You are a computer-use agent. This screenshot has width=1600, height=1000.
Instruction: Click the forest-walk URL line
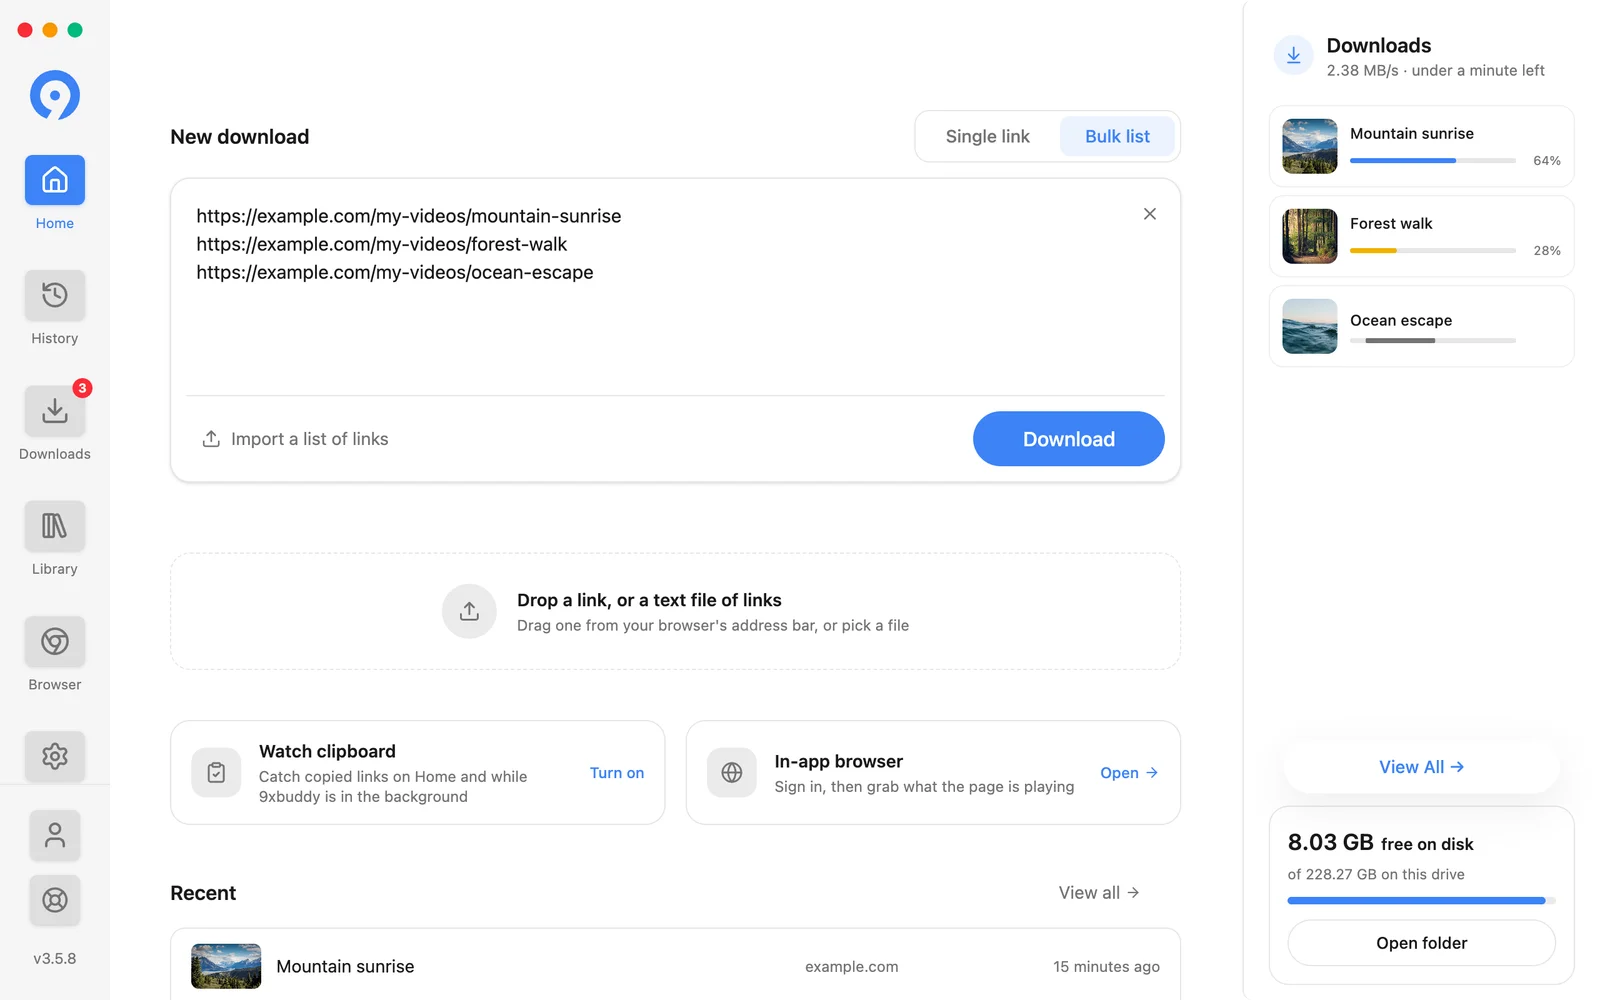click(x=381, y=244)
